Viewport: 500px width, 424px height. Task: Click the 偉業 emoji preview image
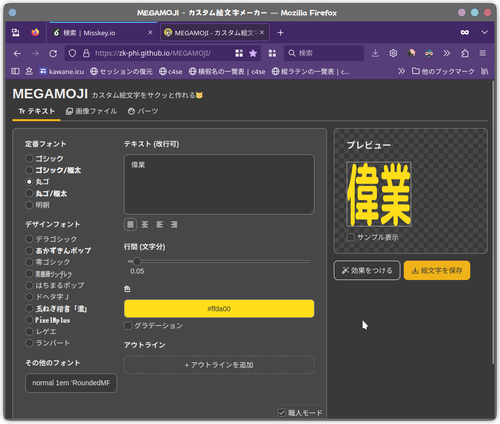coord(379,194)
